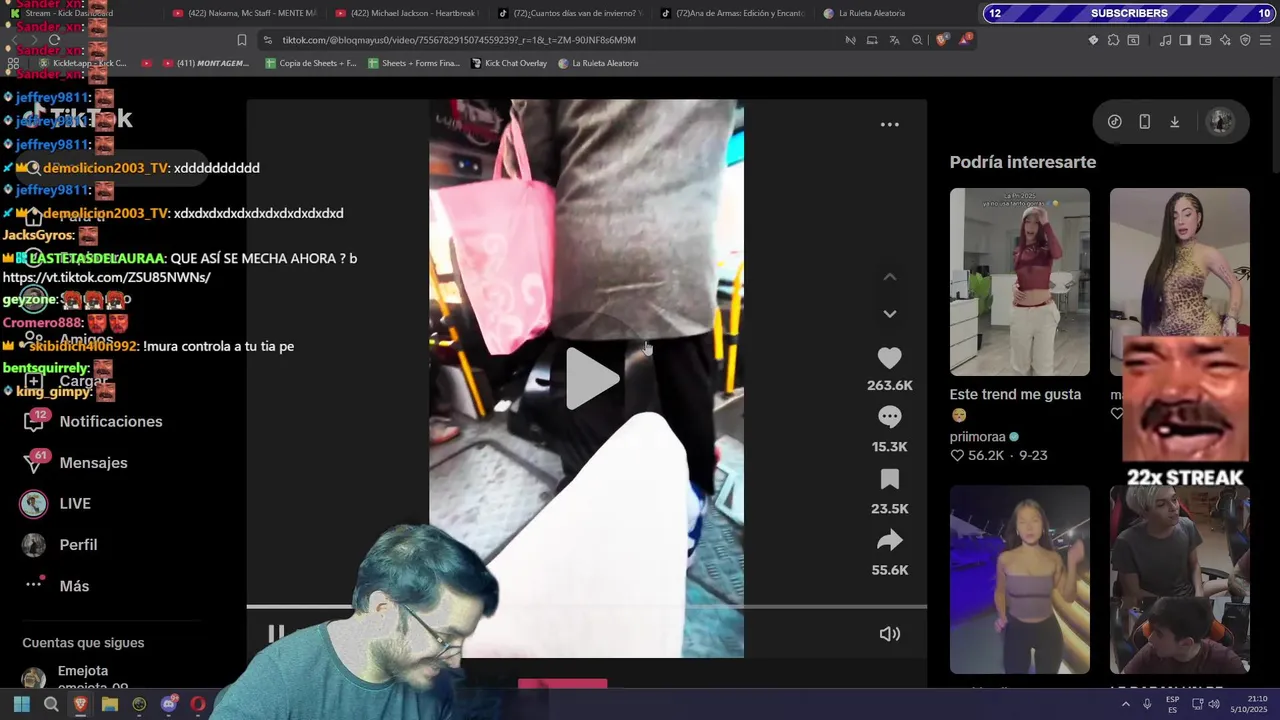The image size is (1280, 720).
Task: Open the 'Este trend me gusta' video thumbnail
Action: [x=1019, y=282]
